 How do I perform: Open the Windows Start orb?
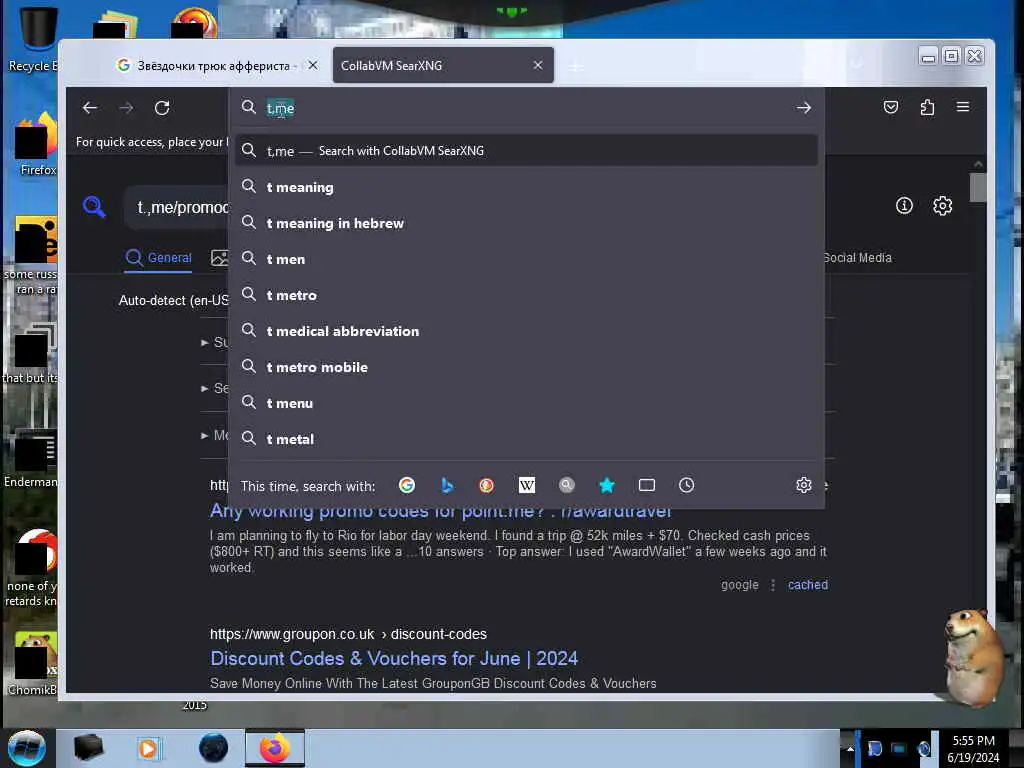[27, 748]
